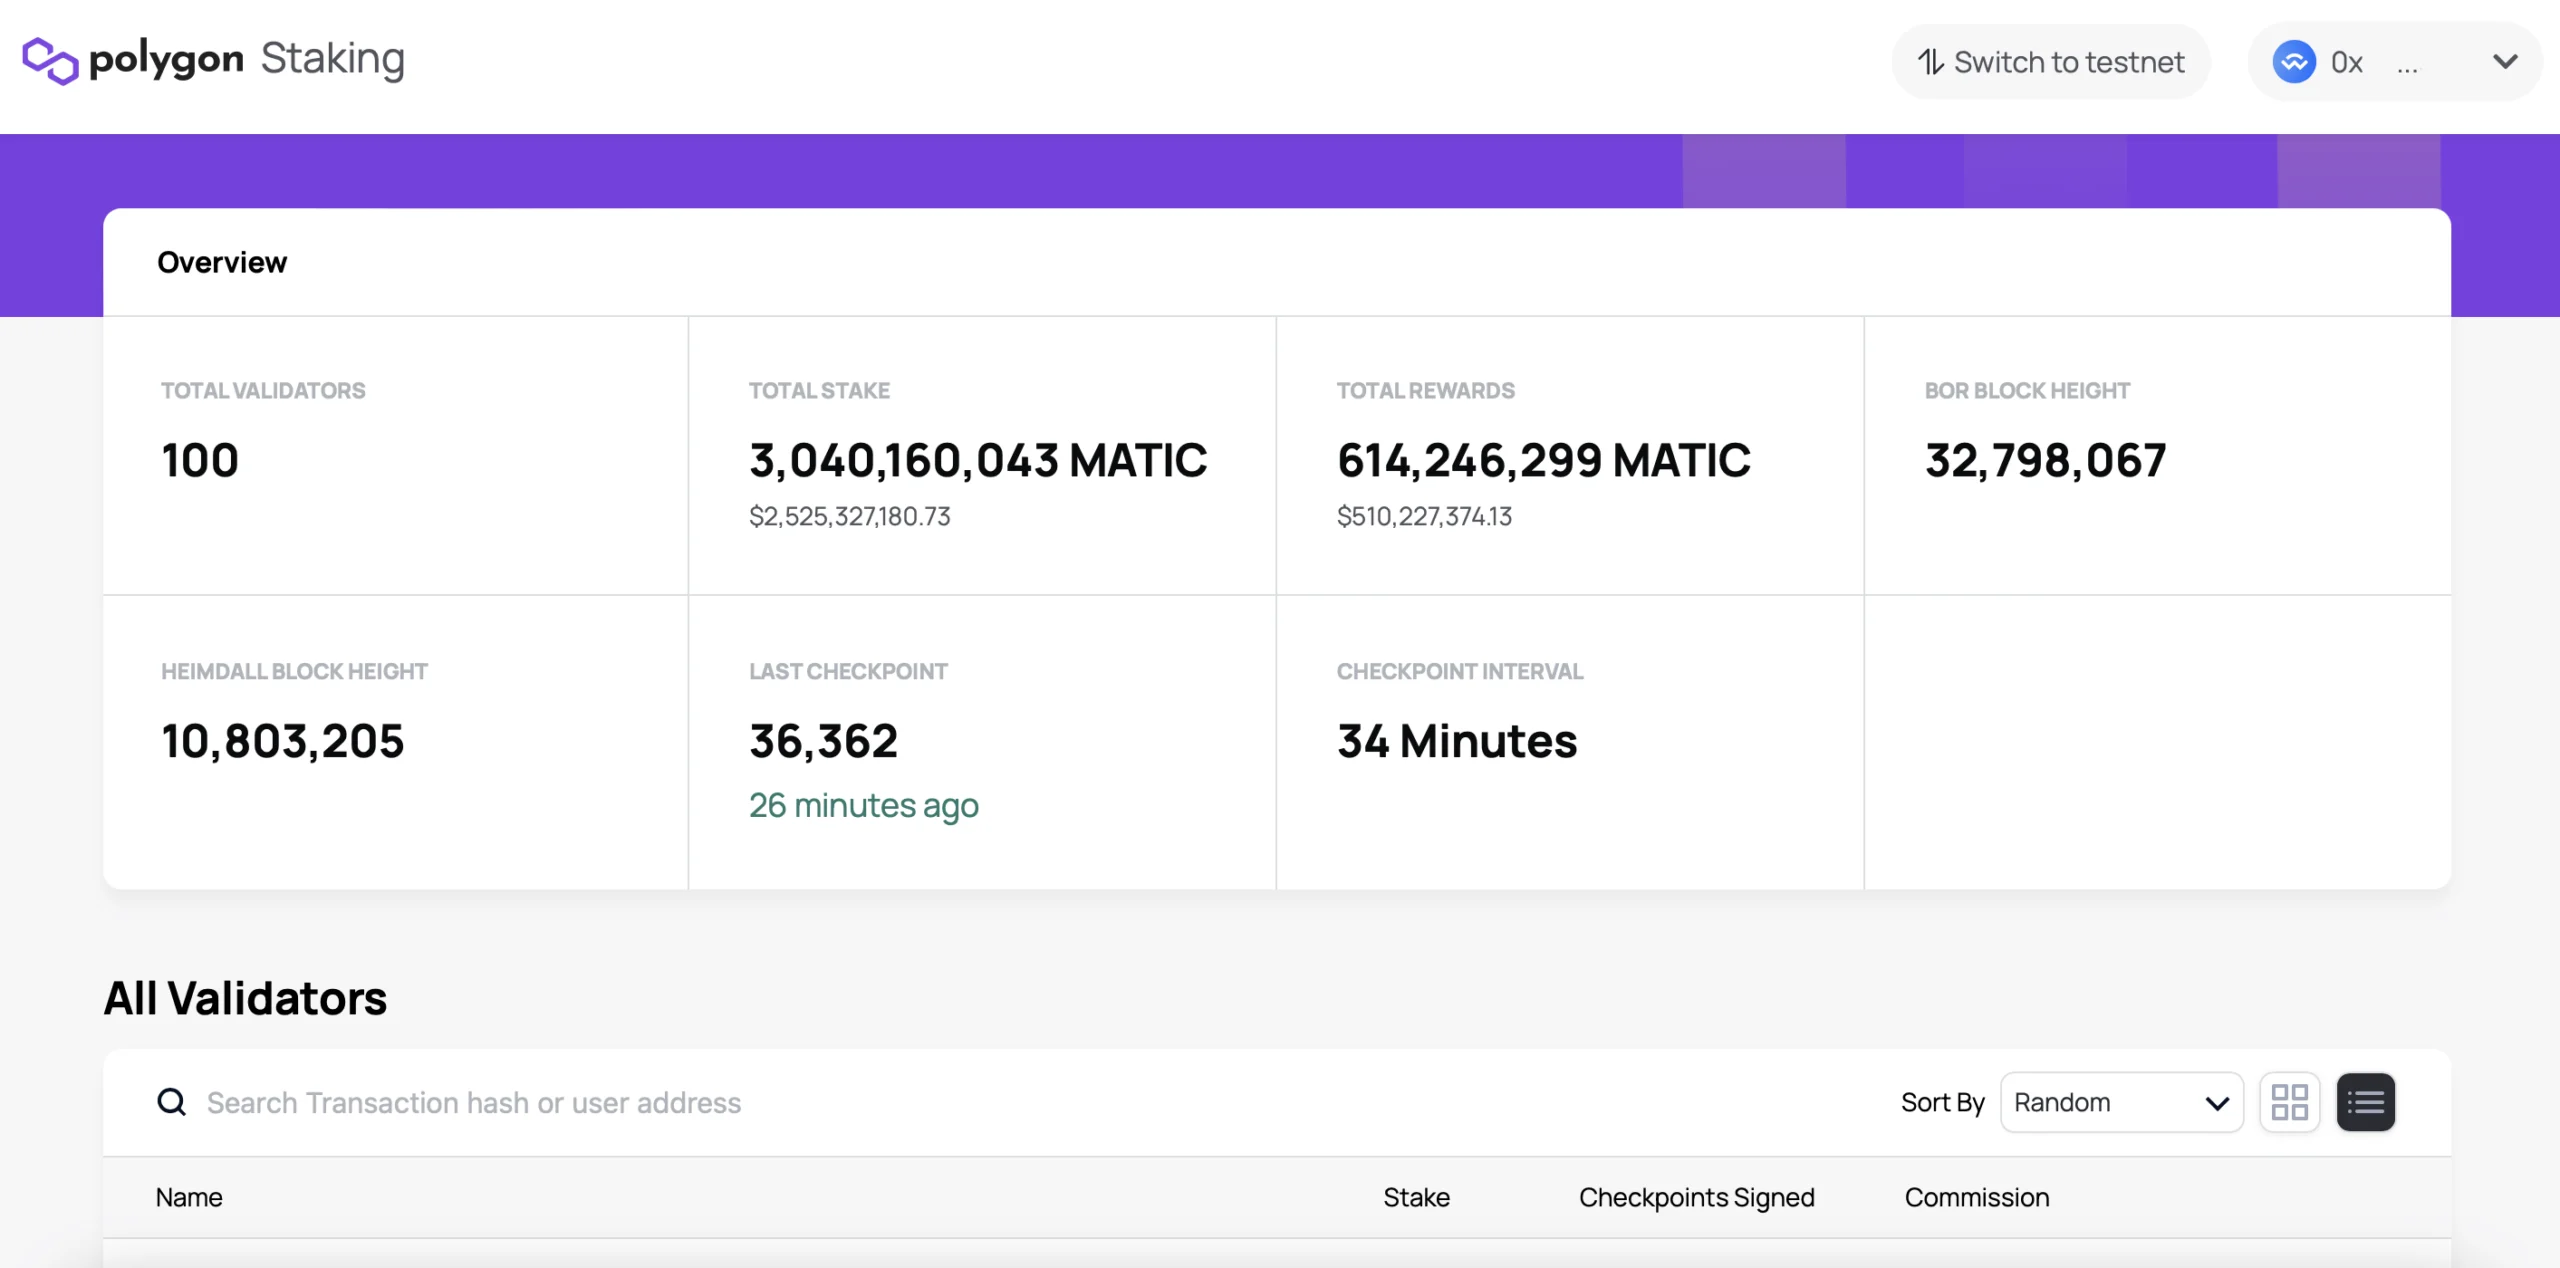Click the Stake column header
The width and height of the screenshot is (2560, 1268).
pos(1416,1197)
